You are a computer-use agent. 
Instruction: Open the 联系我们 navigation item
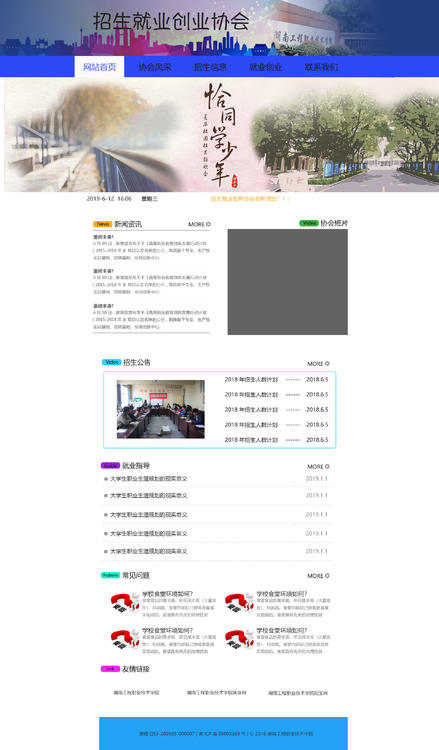pyautogui.click(x=321, y=67)
